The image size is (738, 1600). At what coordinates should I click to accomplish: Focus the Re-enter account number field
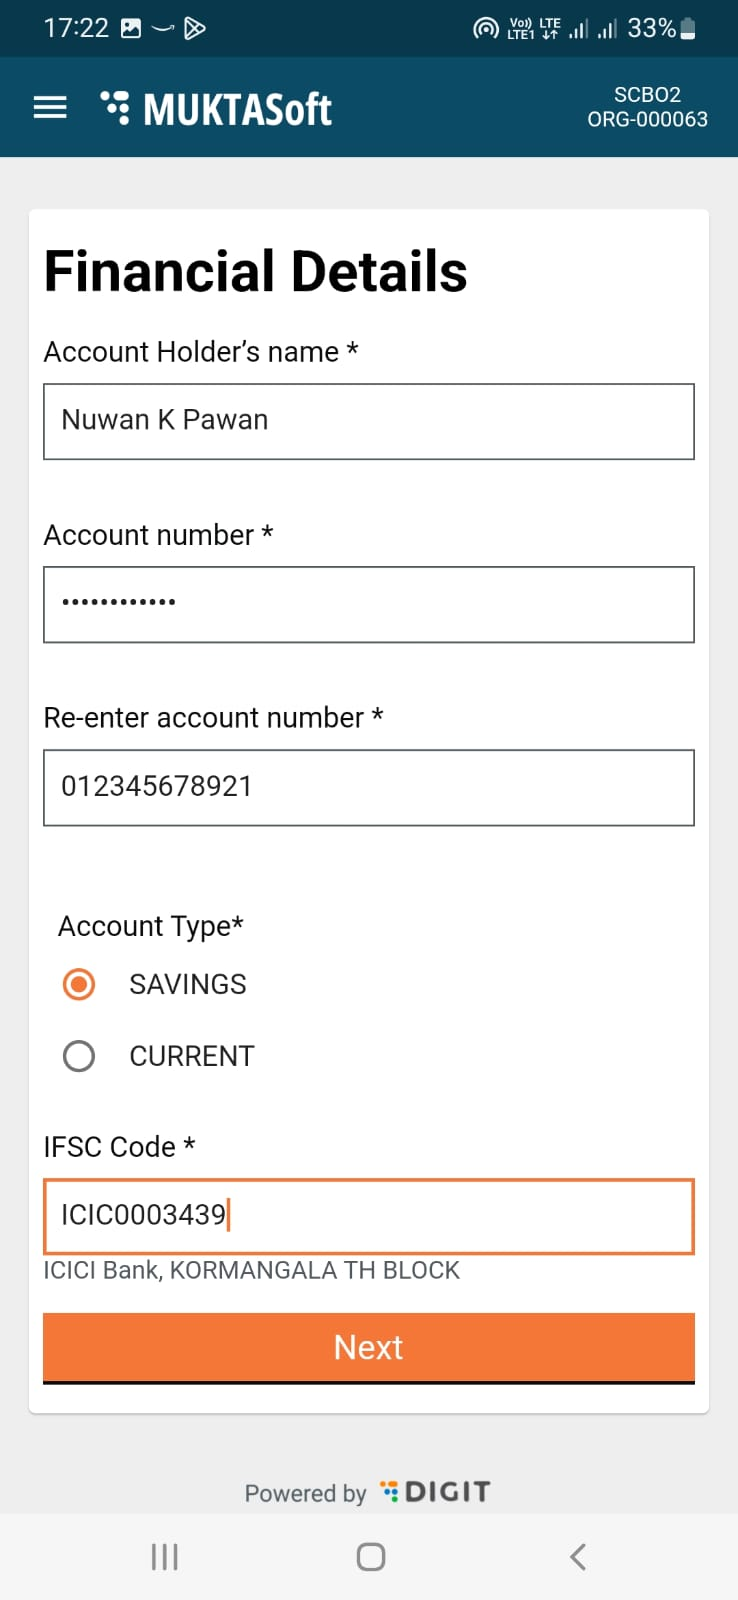pos(368,787)
